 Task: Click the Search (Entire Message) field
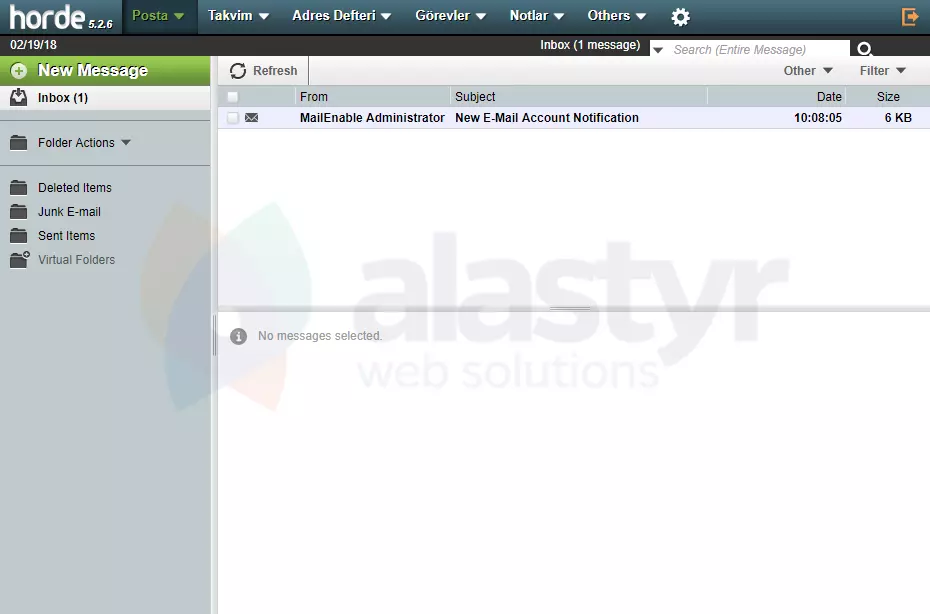758,49
